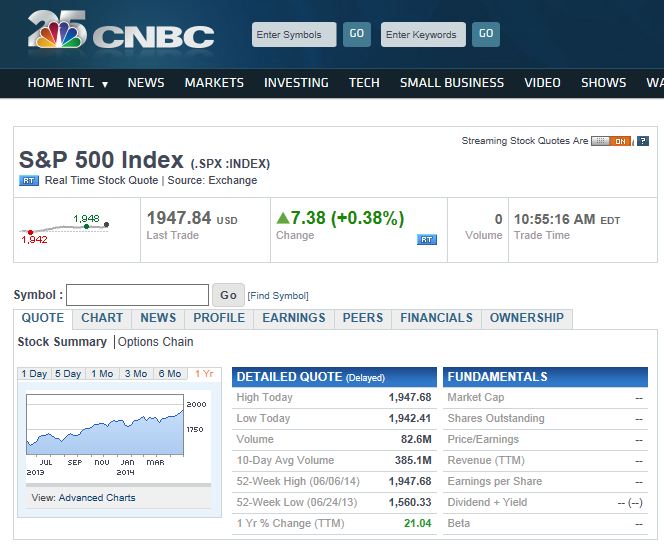This screenshot has width=664, height=547.
Task: Open the SHOWS menu
Action: (603, 83)
